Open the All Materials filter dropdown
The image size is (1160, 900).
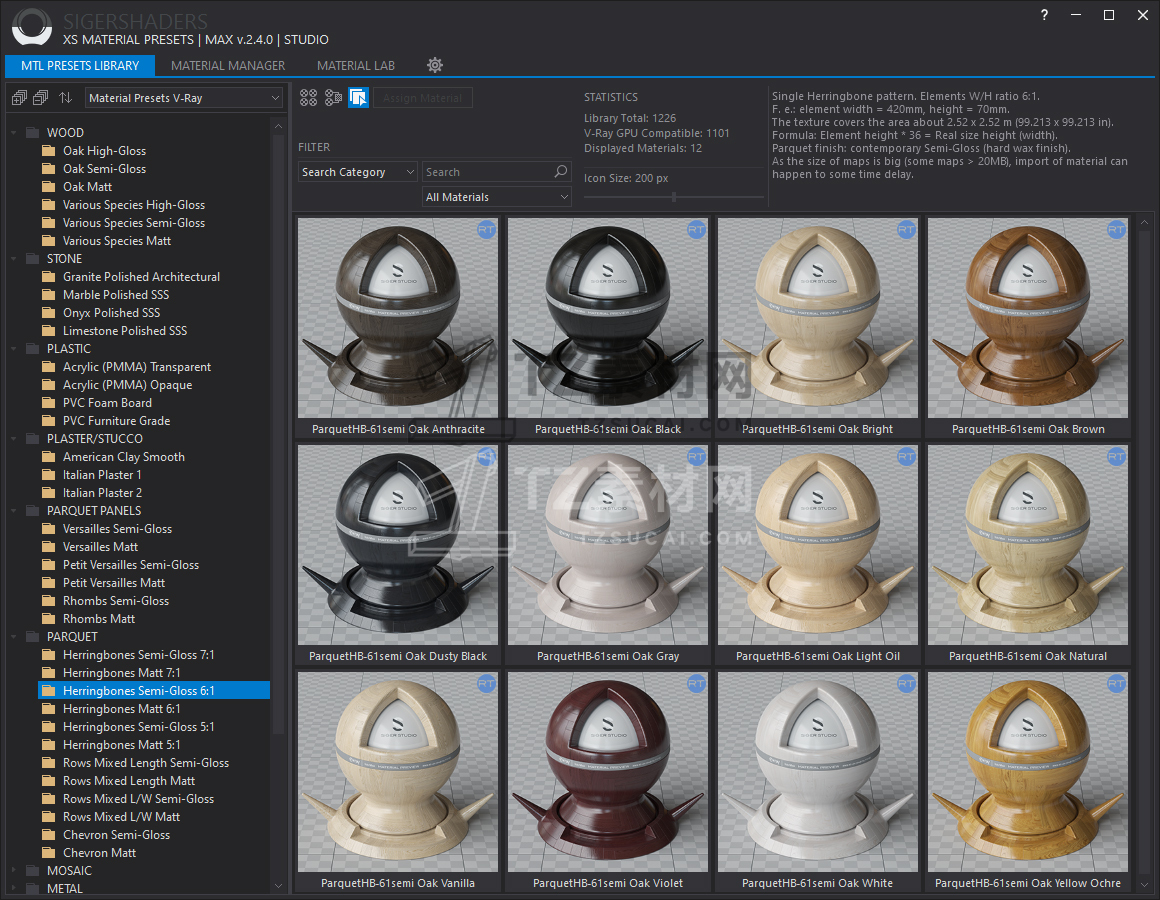(x=497, y=197)
